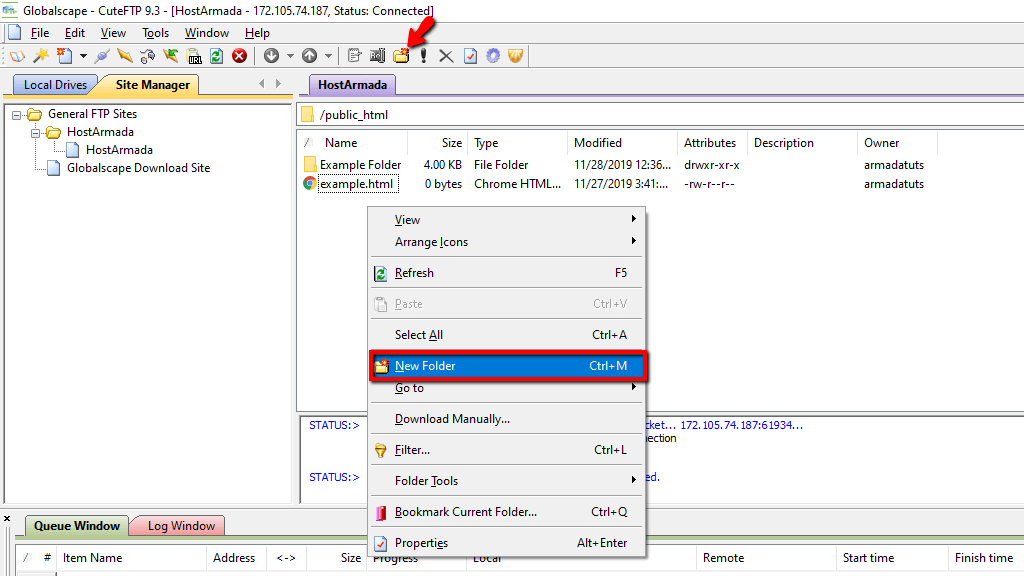Sort files by Owner column header
This screenshot has height=576, width=1024.
coord(897,143)
